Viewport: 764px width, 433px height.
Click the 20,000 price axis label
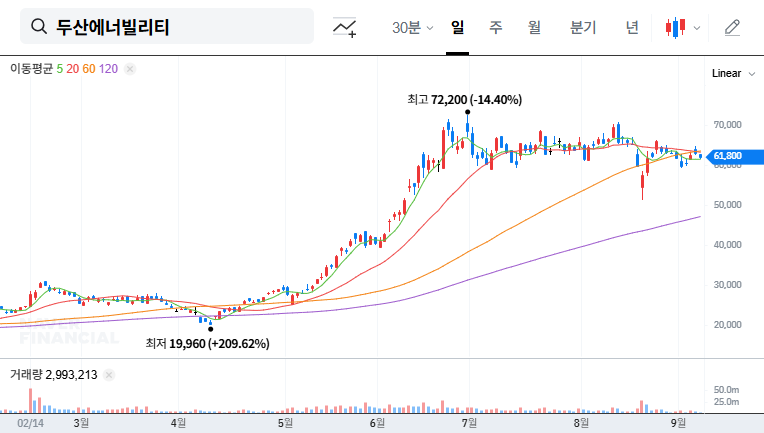pos(727,324)
